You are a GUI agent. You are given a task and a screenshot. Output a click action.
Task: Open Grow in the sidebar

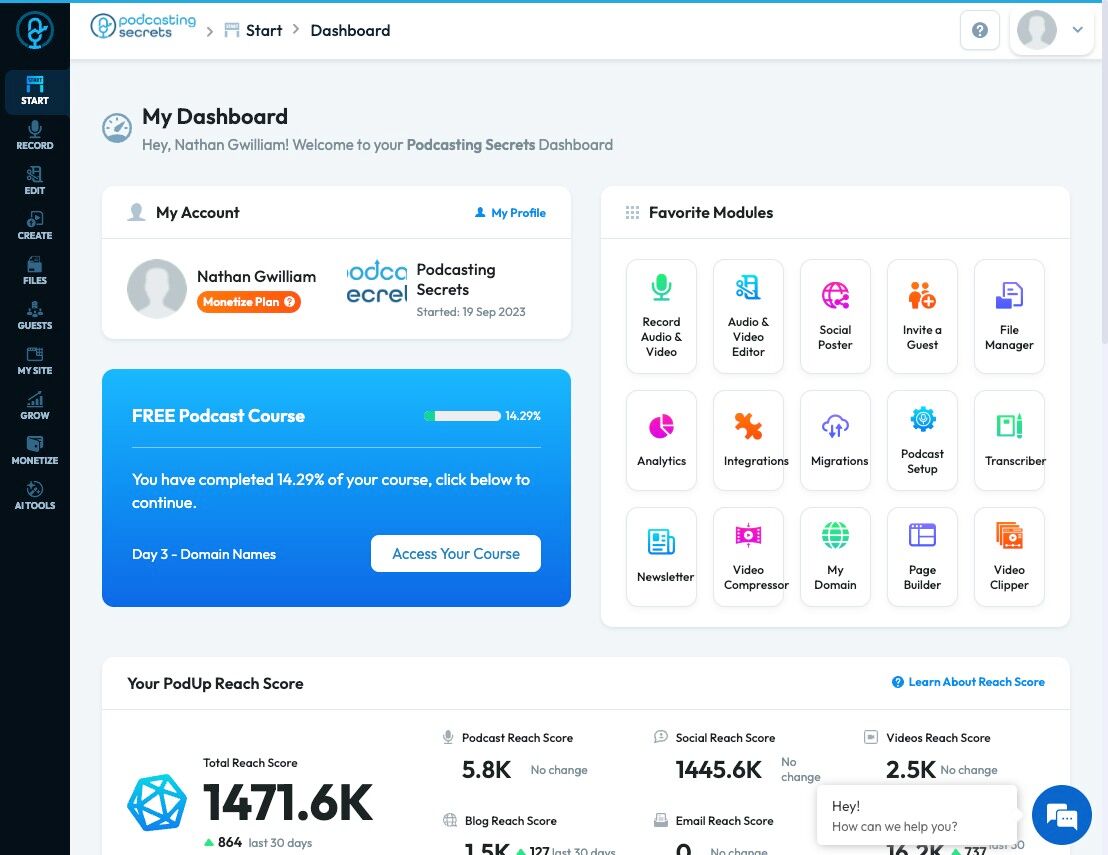tap(35, 406)
